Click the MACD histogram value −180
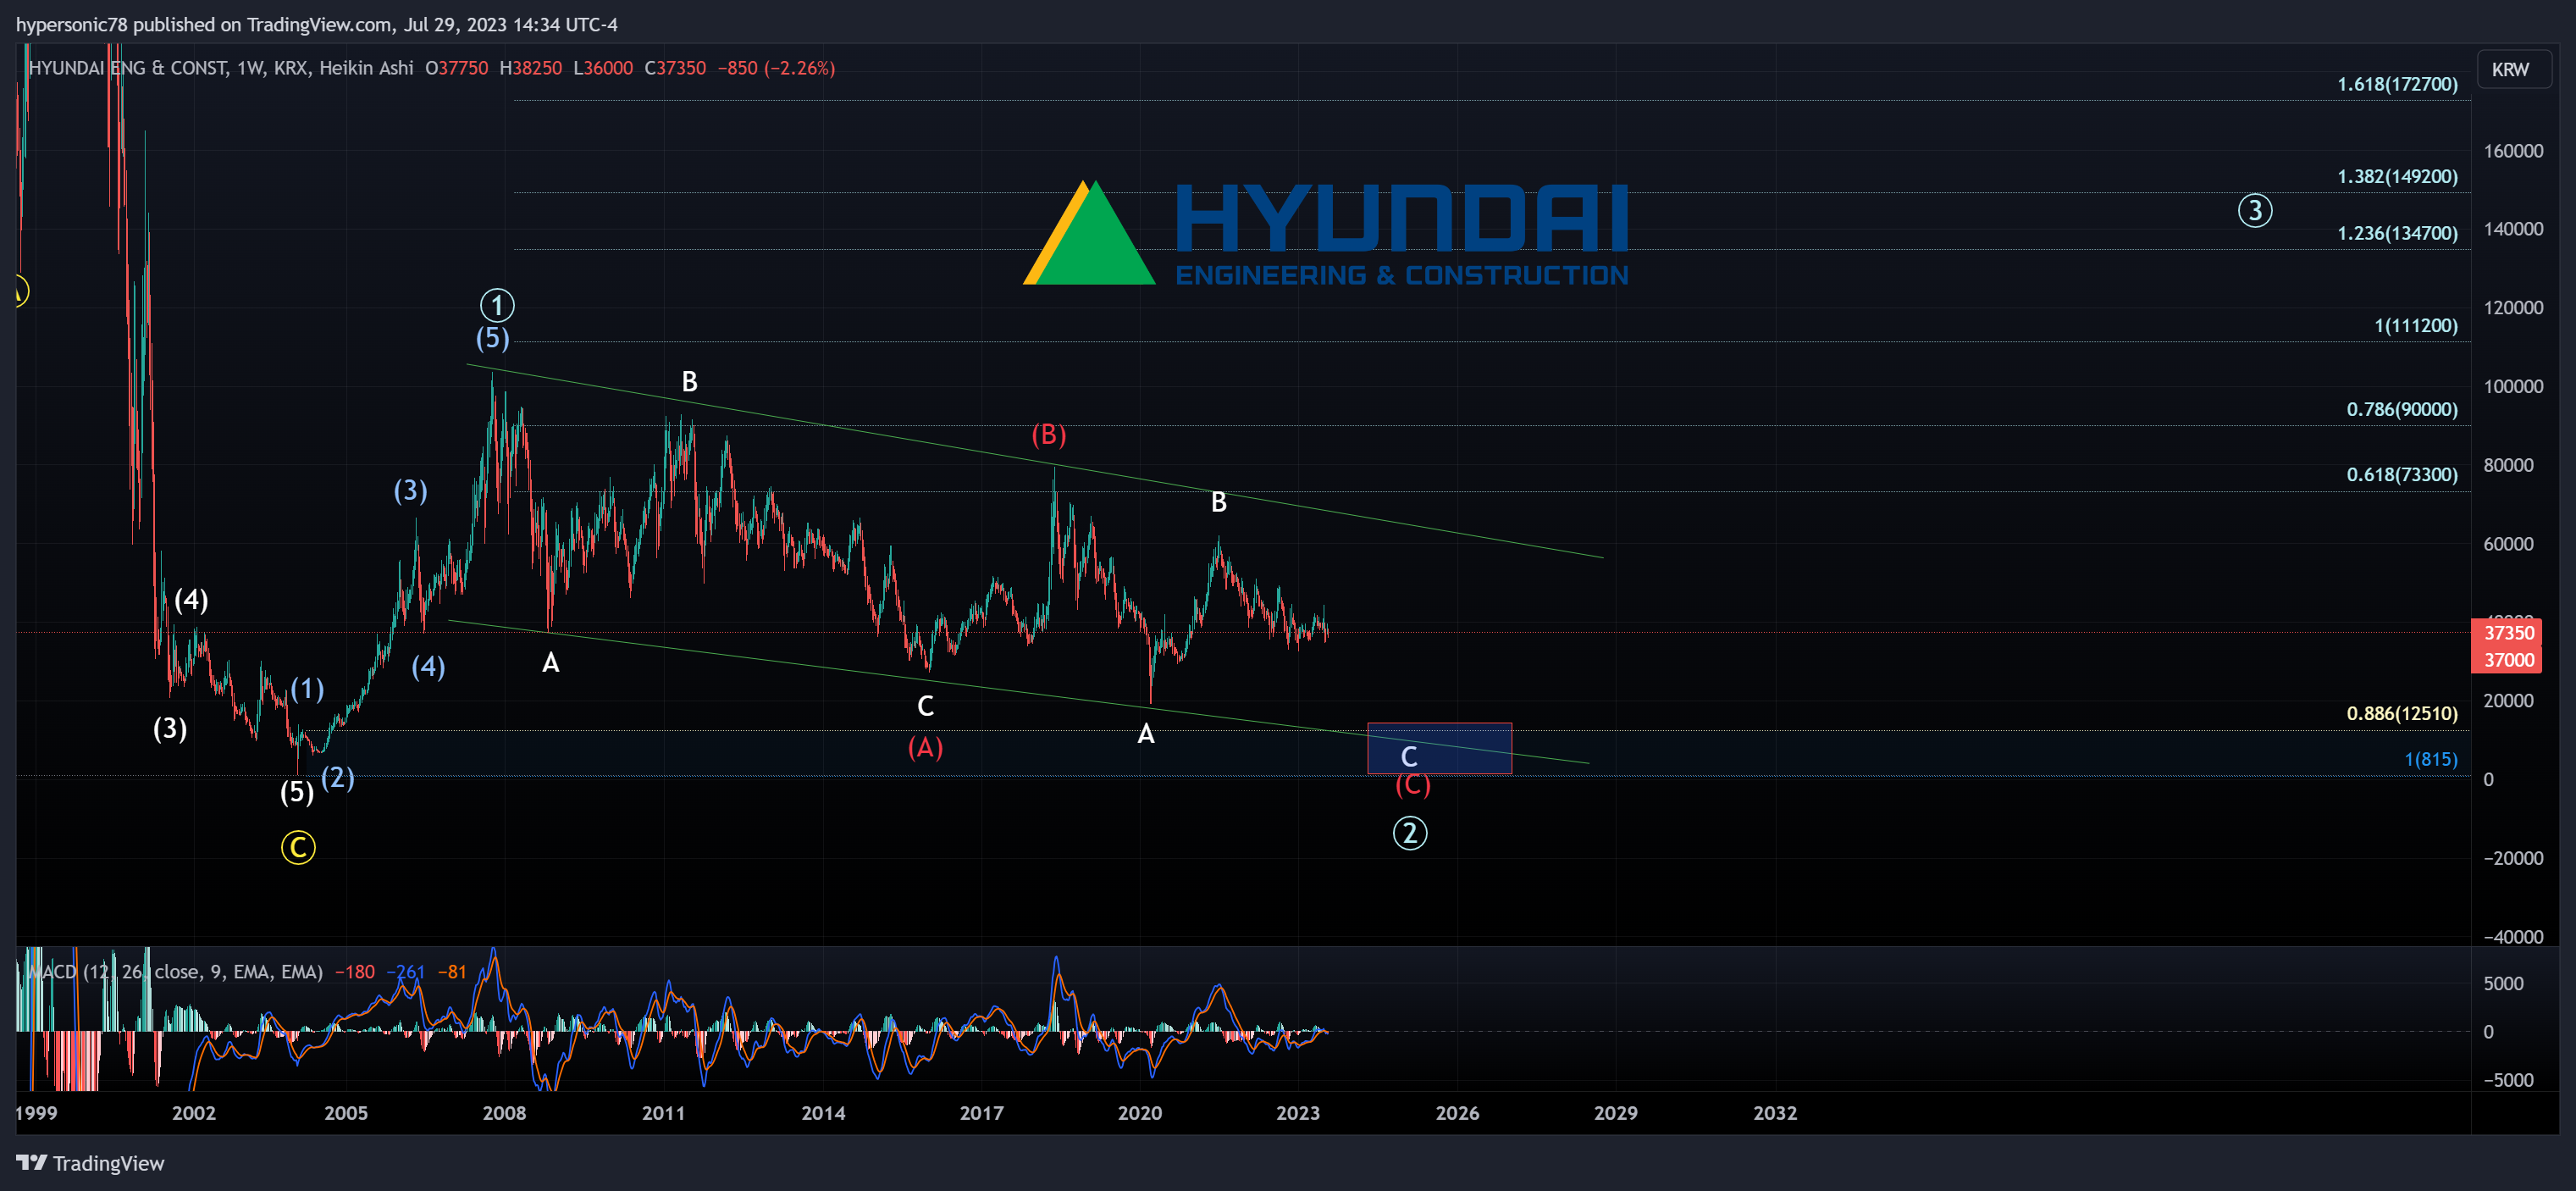The width and height of the screenshot is (2576, 1191). click(x=355, y=972)
